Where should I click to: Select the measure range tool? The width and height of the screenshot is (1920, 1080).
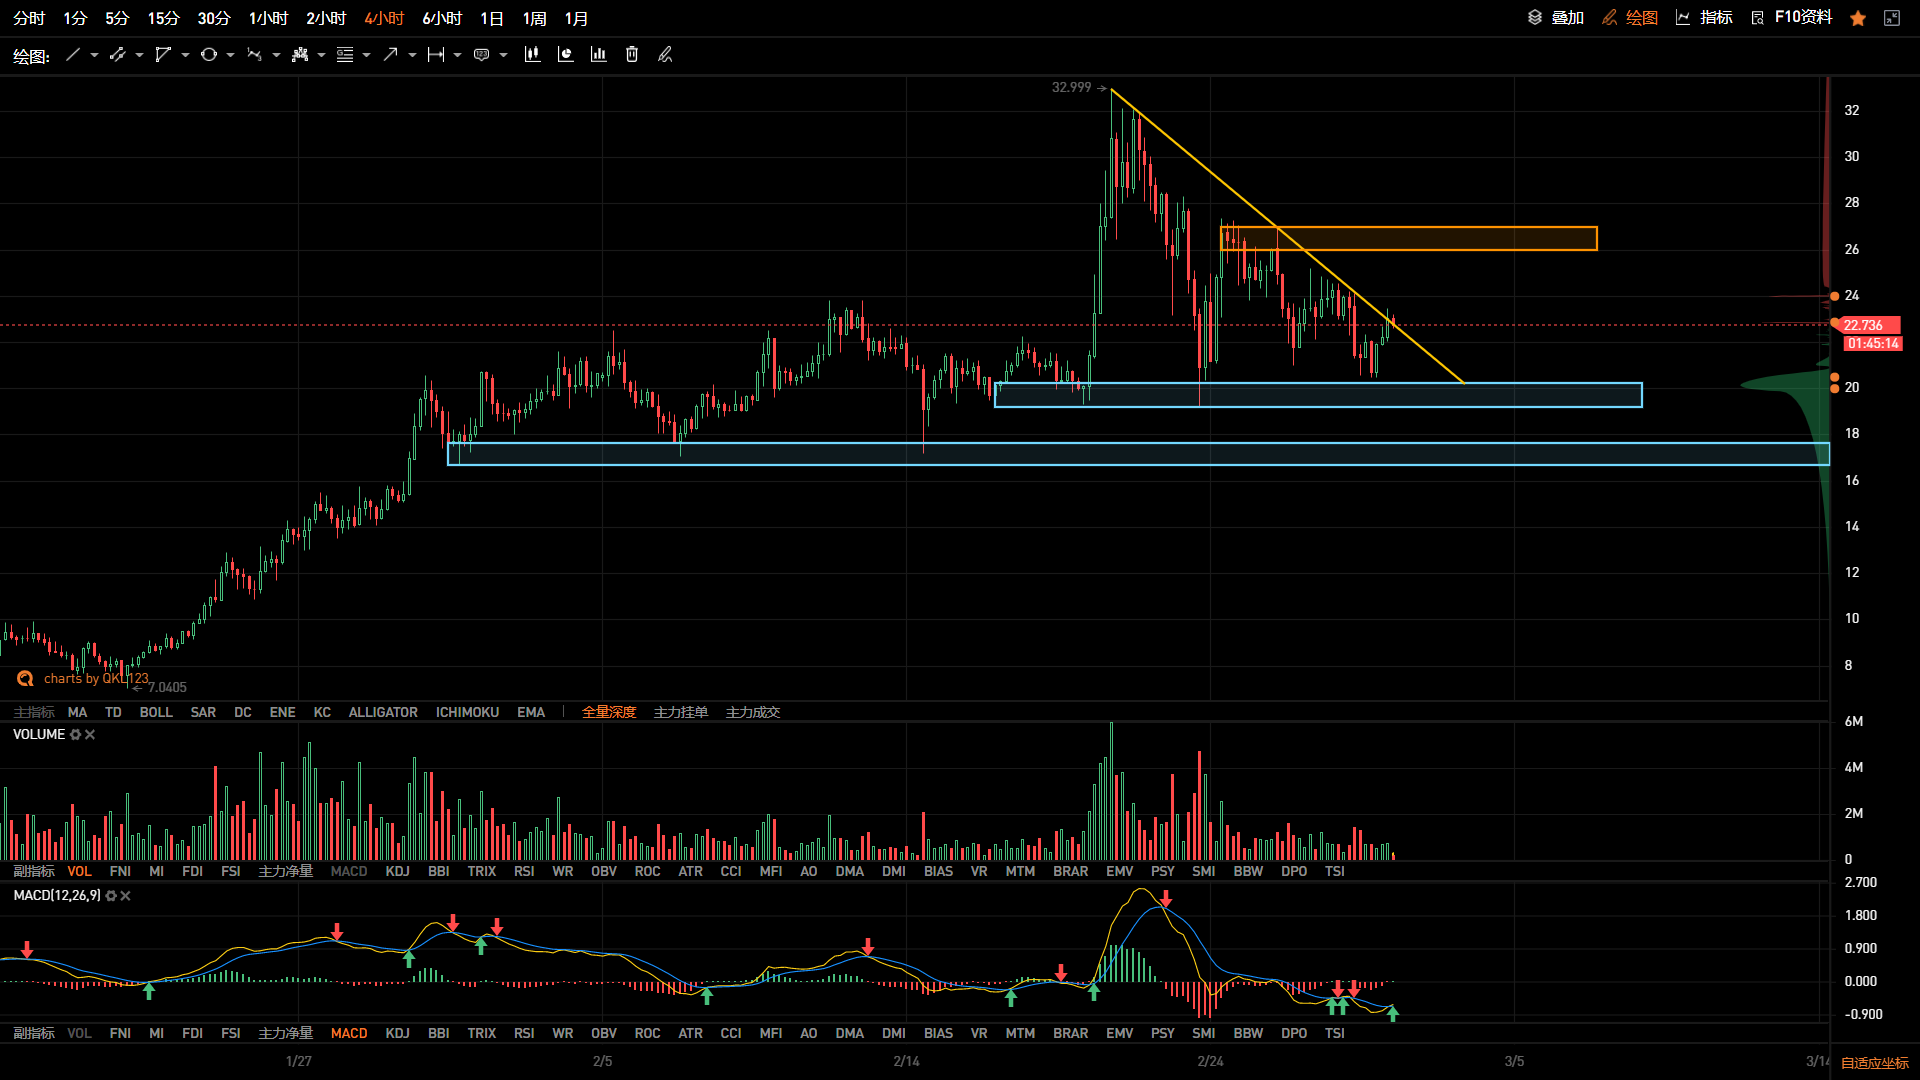435,55
